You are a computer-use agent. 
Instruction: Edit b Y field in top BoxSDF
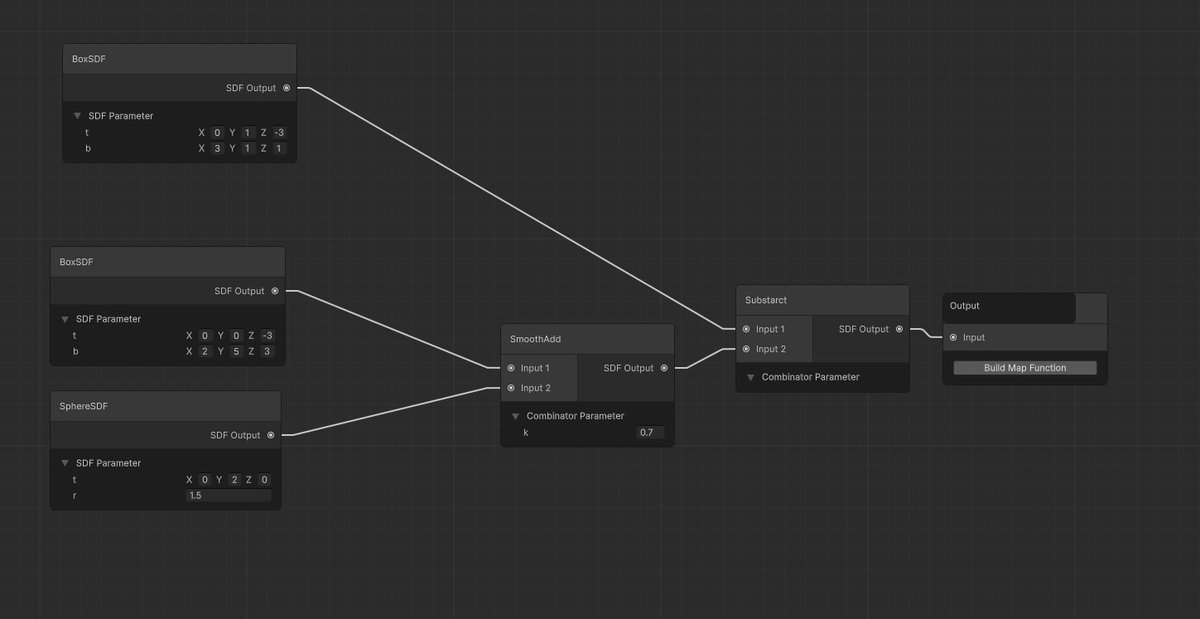point(247,149)
